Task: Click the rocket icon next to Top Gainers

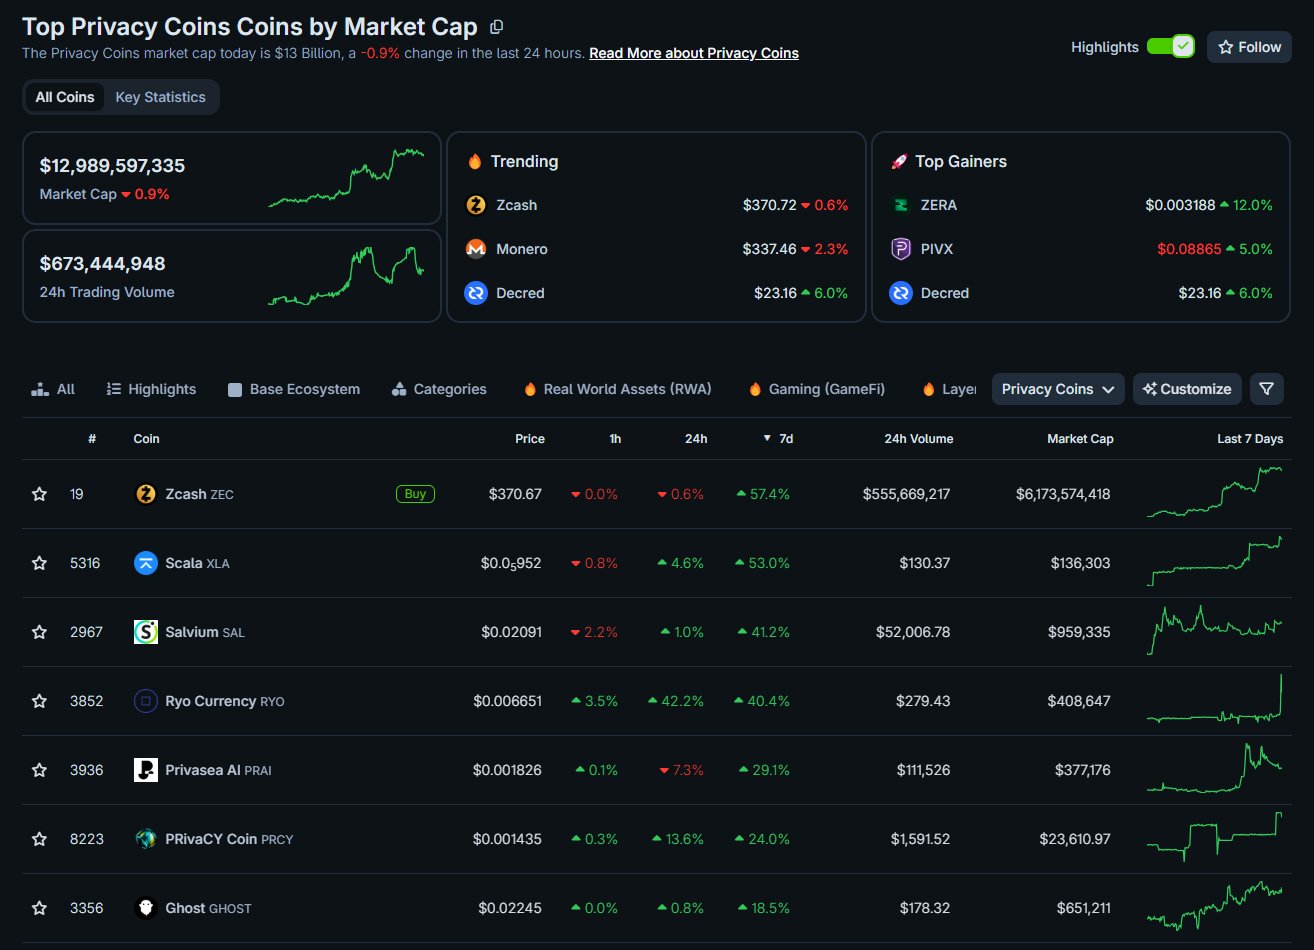Action: pyautogui.click(x=899, y=161)
